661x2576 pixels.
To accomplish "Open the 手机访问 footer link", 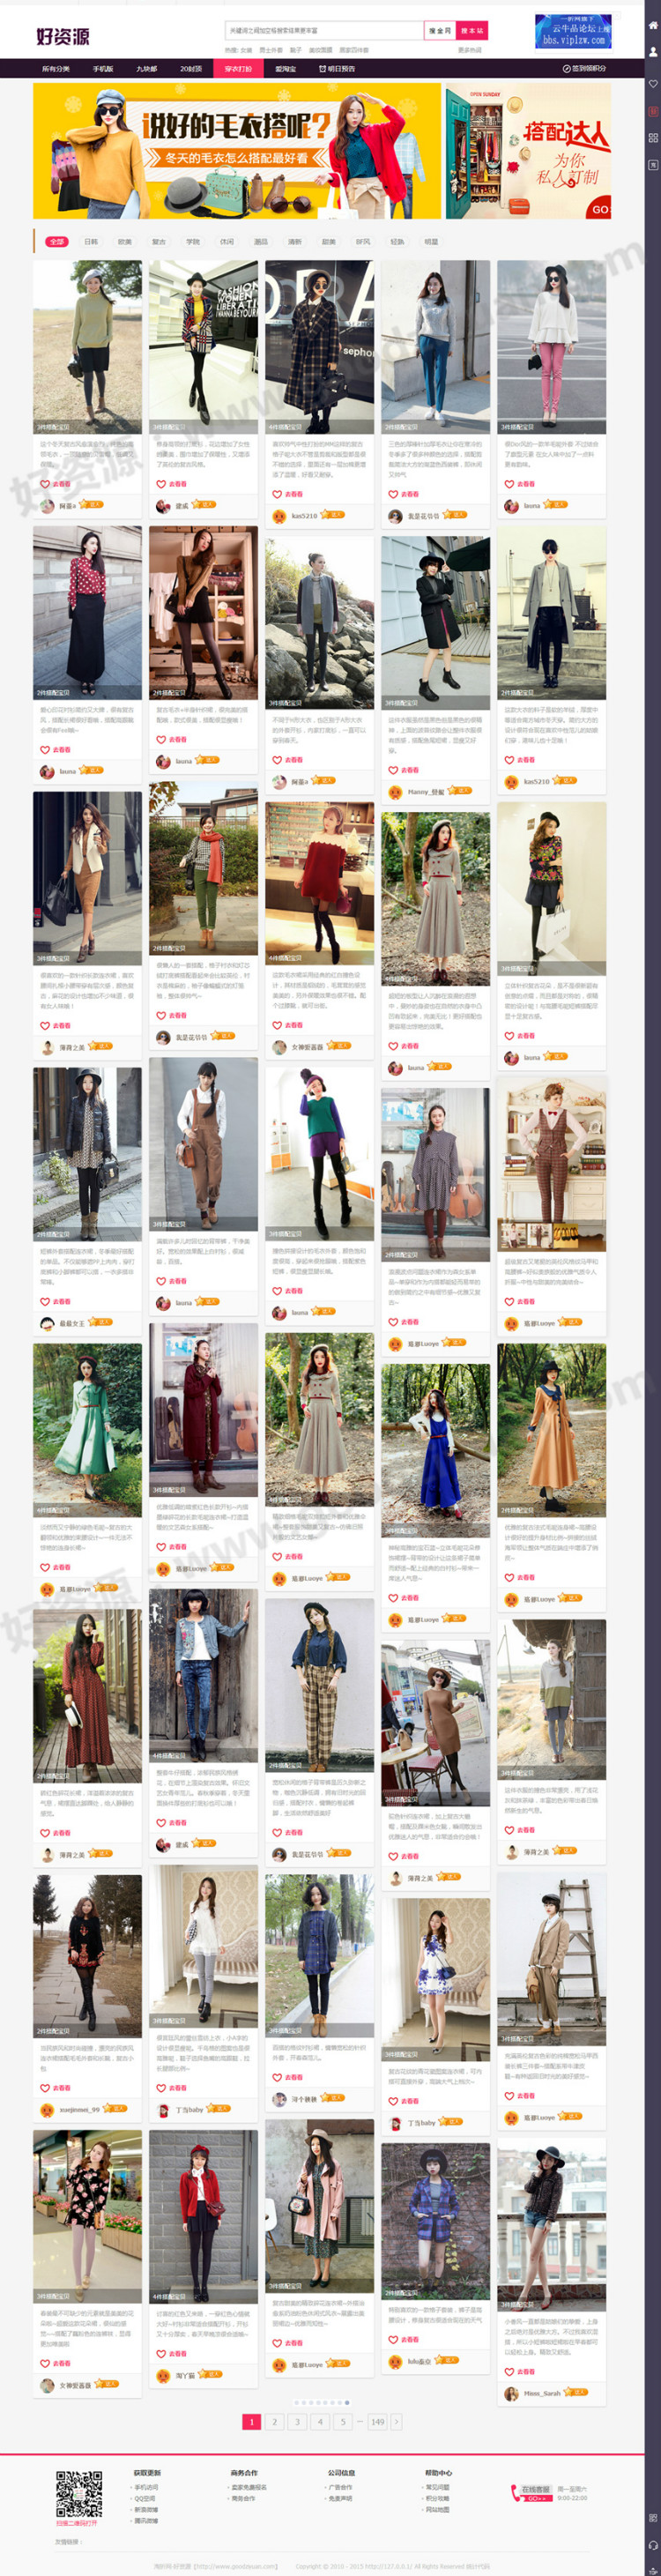I will (x=146, y=2487).
